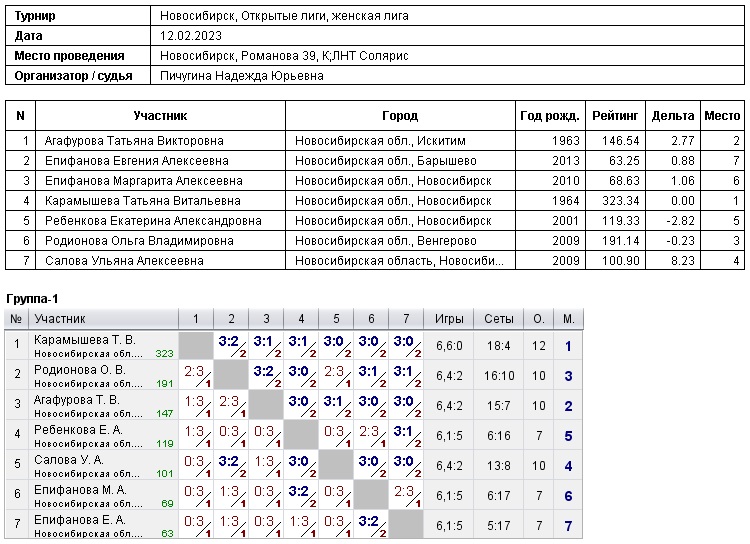Click the Город column header

pos(400,116)
